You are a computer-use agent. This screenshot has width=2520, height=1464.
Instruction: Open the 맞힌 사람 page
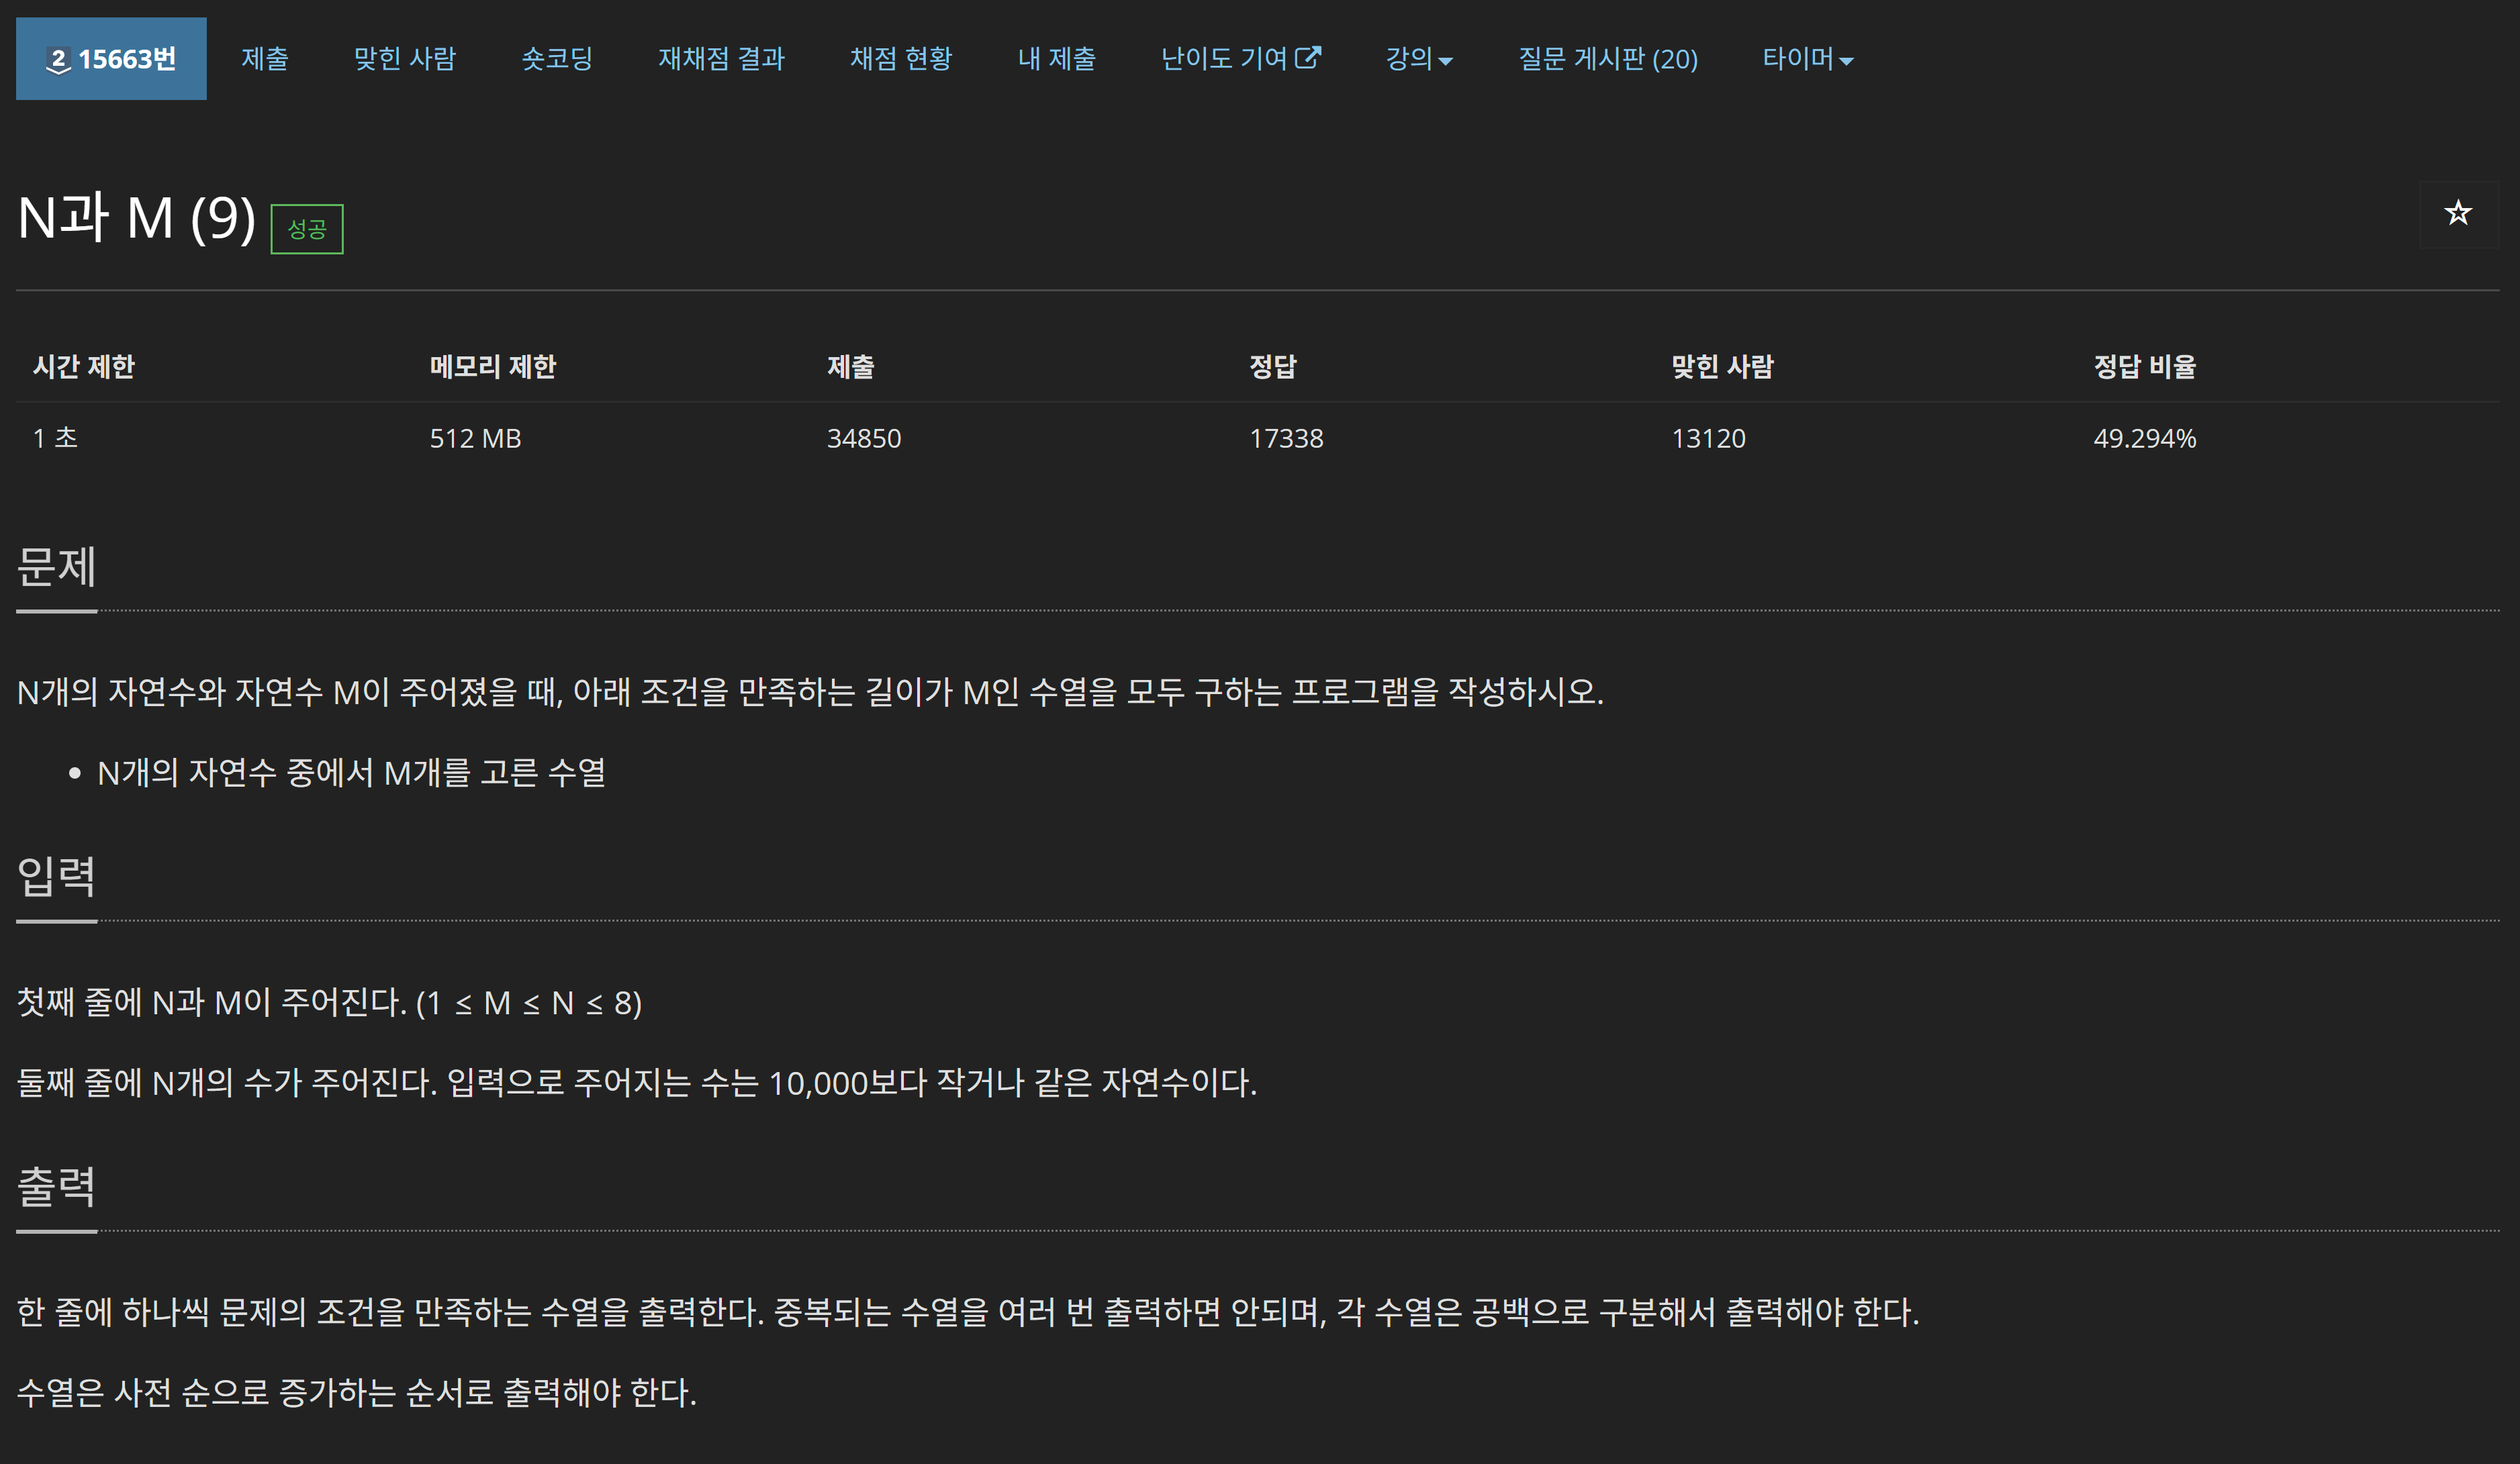[x=404, y=59]
